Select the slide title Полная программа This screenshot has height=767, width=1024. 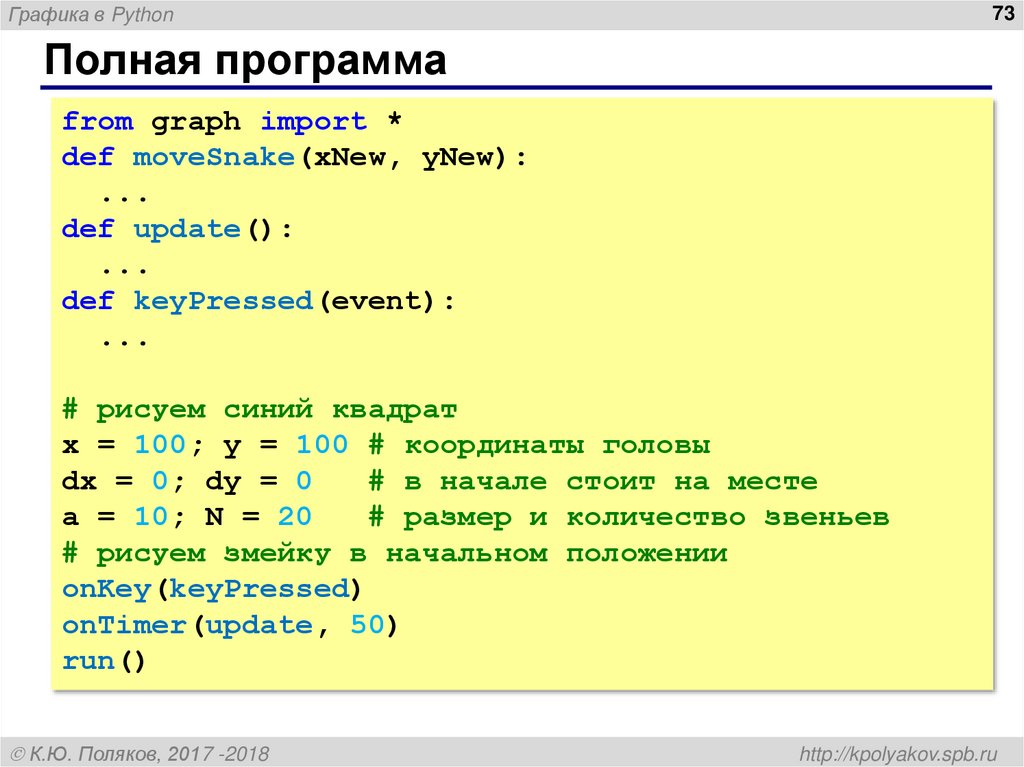point(246,62)
